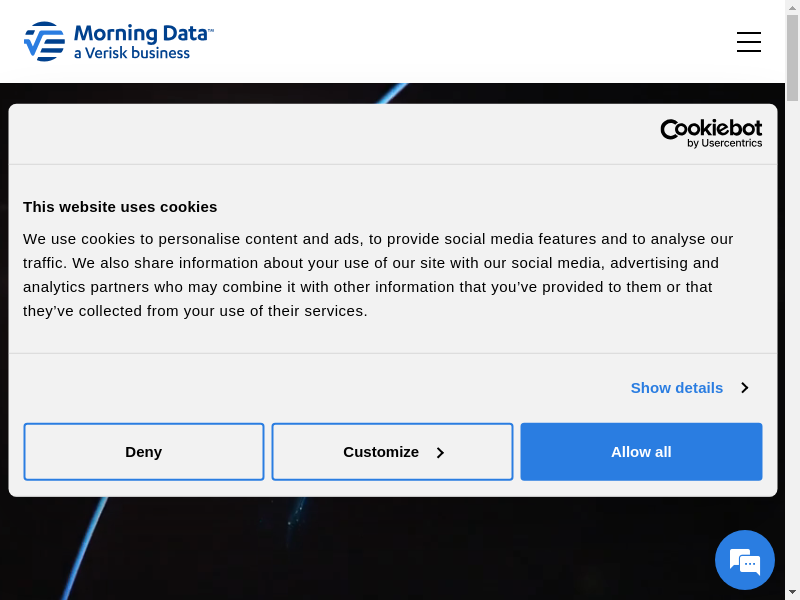This screenshot has height=600, width=800.
Task: Open the live chat bubble
Action: tap(745, 560)
